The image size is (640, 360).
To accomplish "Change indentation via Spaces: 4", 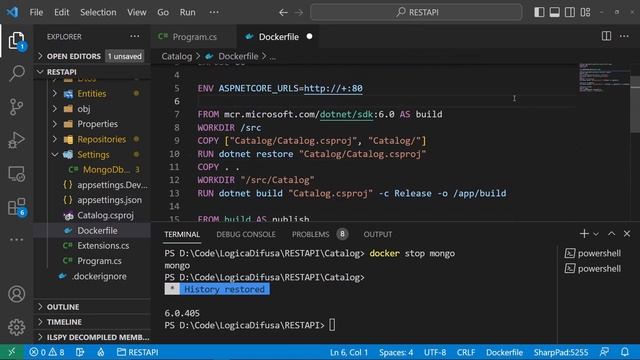I will [396, 352].
